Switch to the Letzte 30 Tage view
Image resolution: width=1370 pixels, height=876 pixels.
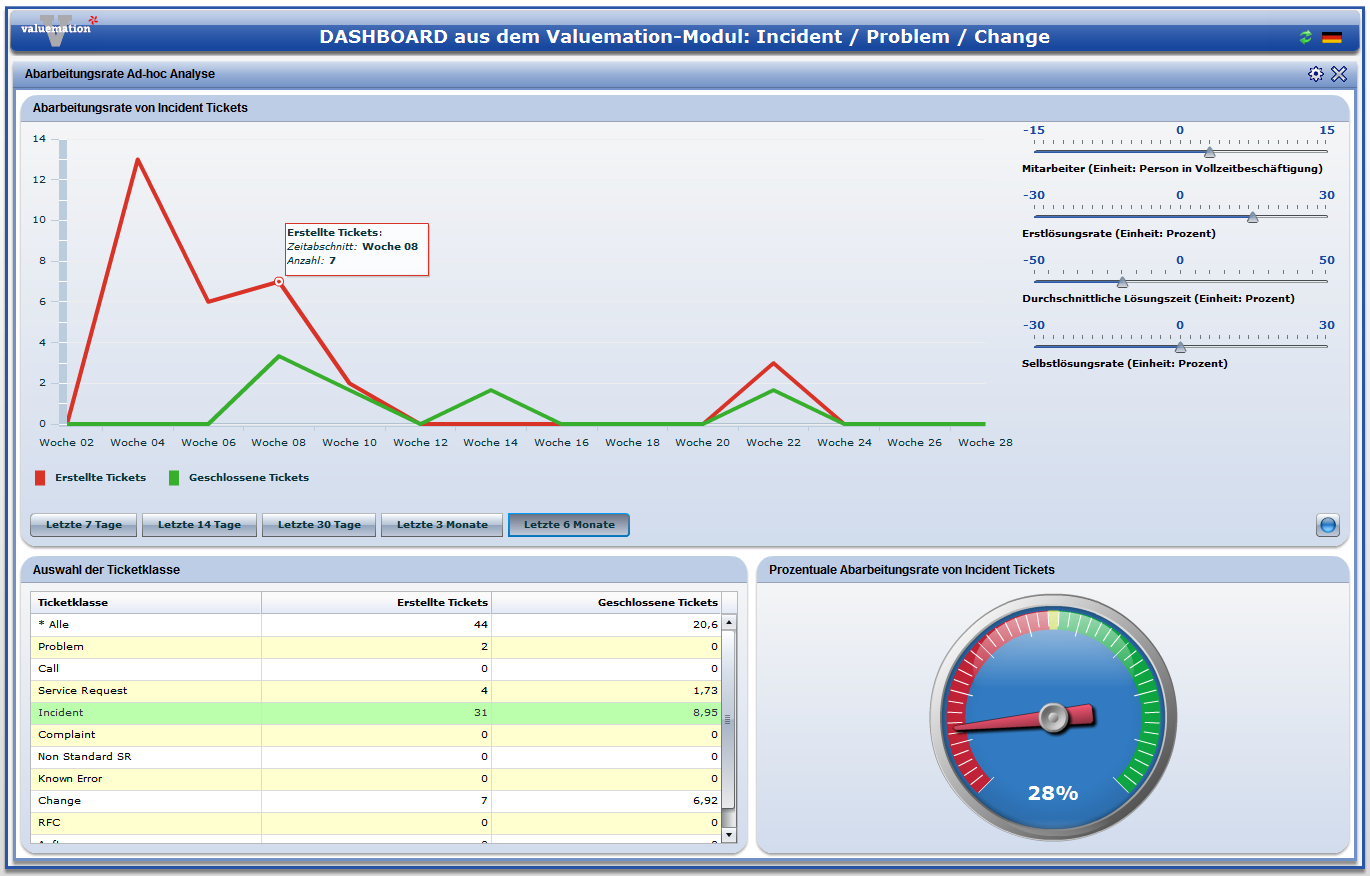[x=318, y=524]
